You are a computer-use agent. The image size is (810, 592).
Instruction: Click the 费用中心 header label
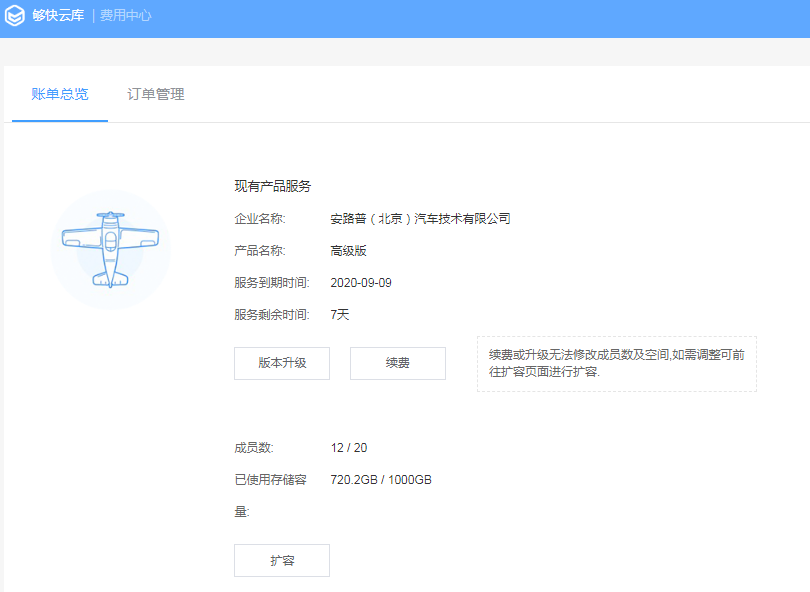click(x=126, y=15)
